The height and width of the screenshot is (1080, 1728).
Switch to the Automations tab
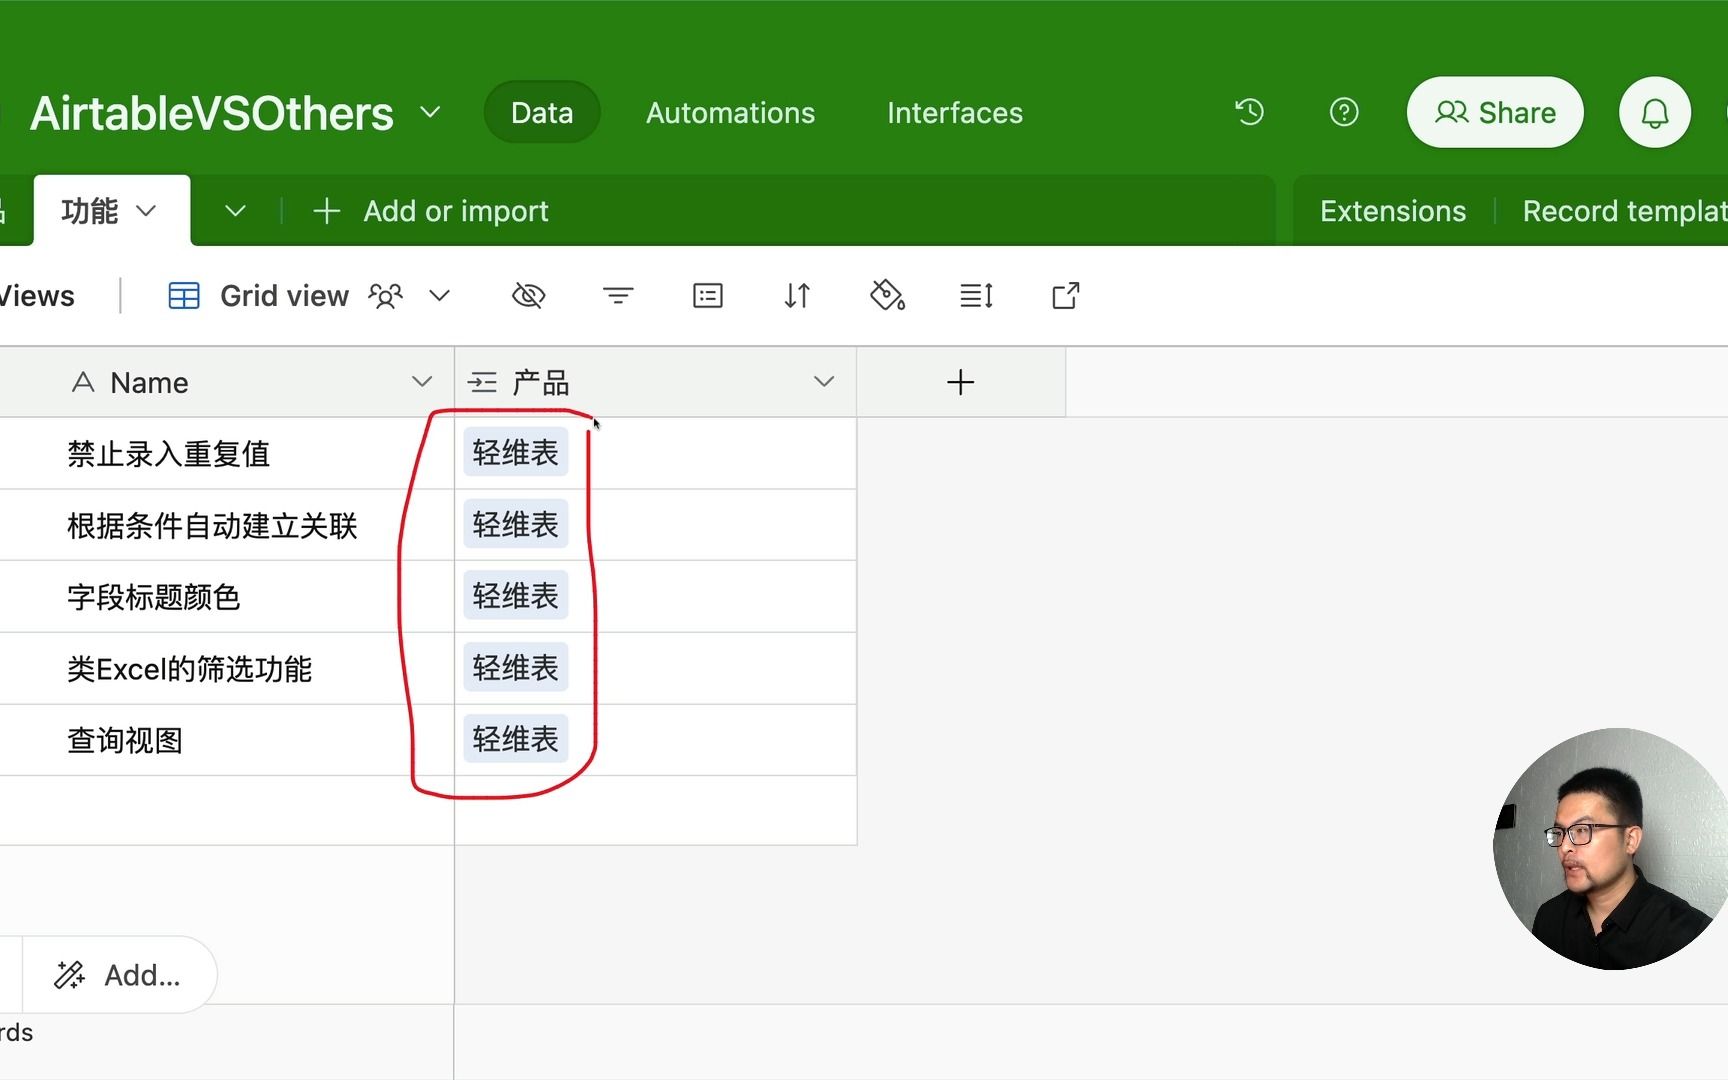[x=730, y=112]
